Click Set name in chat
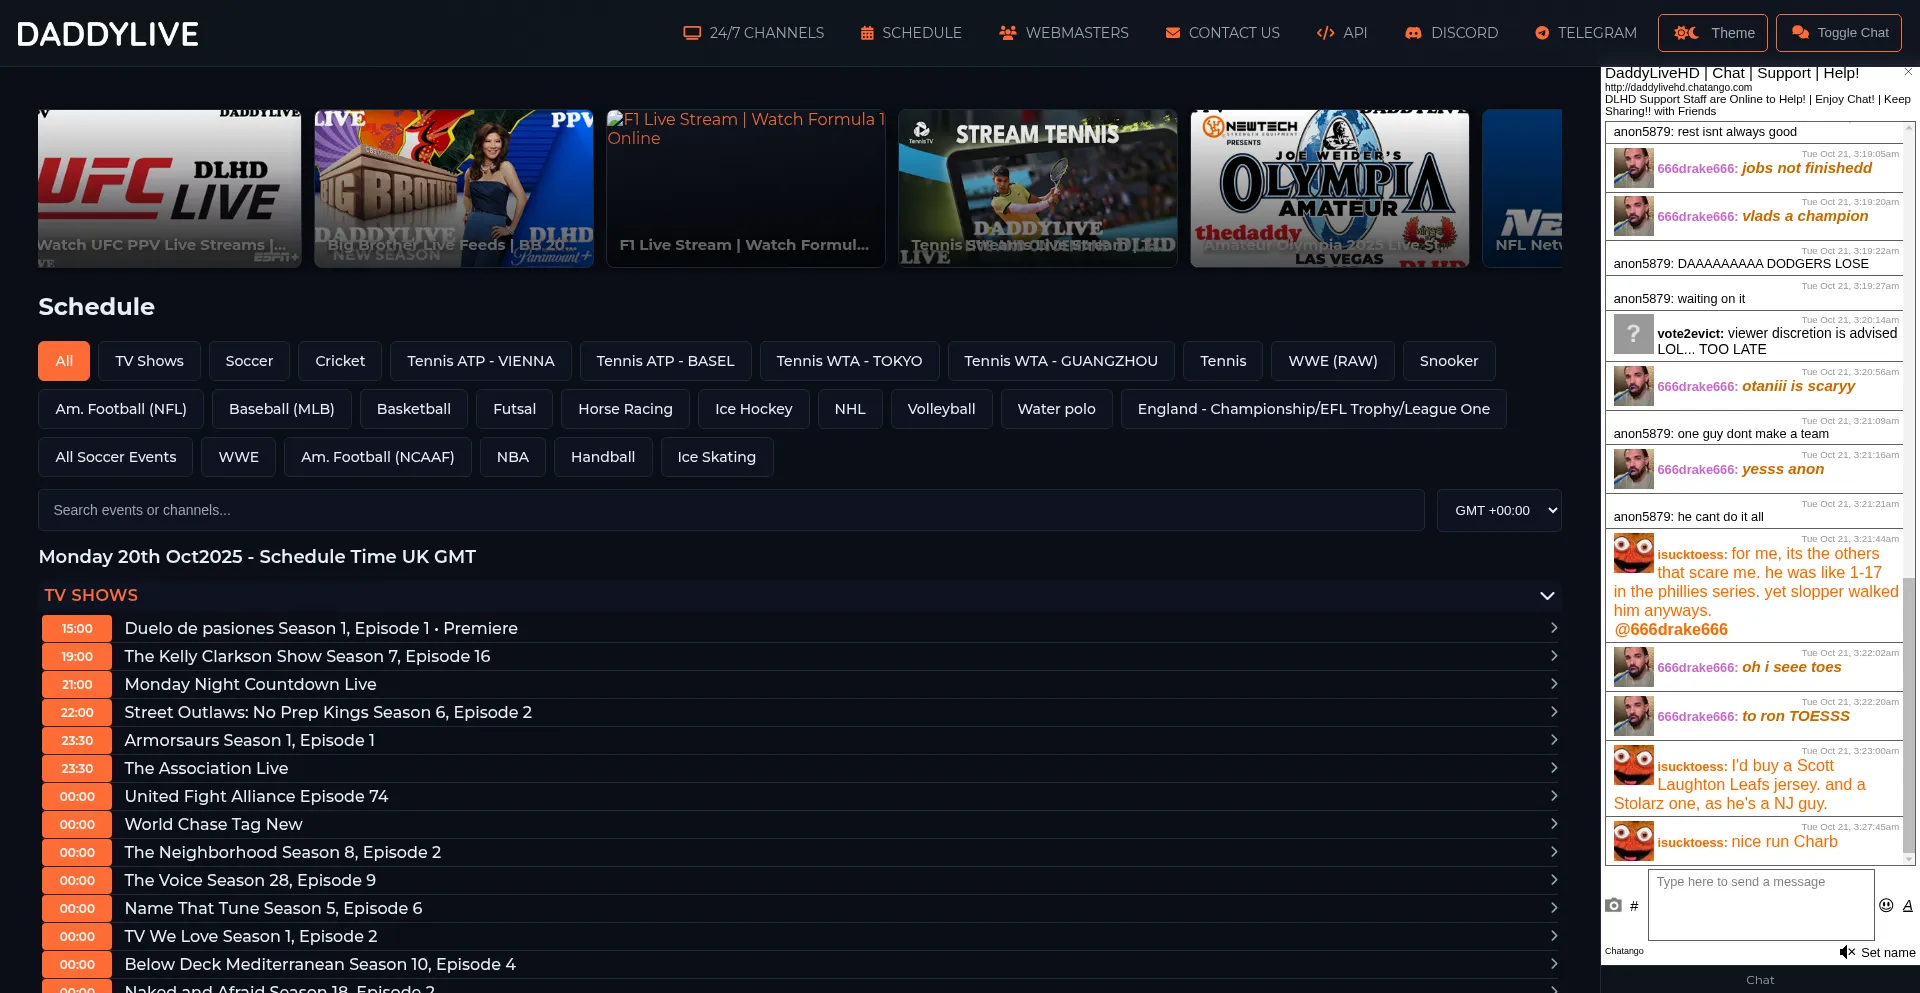The image size is (1920, 993). tap(1887, 953)
